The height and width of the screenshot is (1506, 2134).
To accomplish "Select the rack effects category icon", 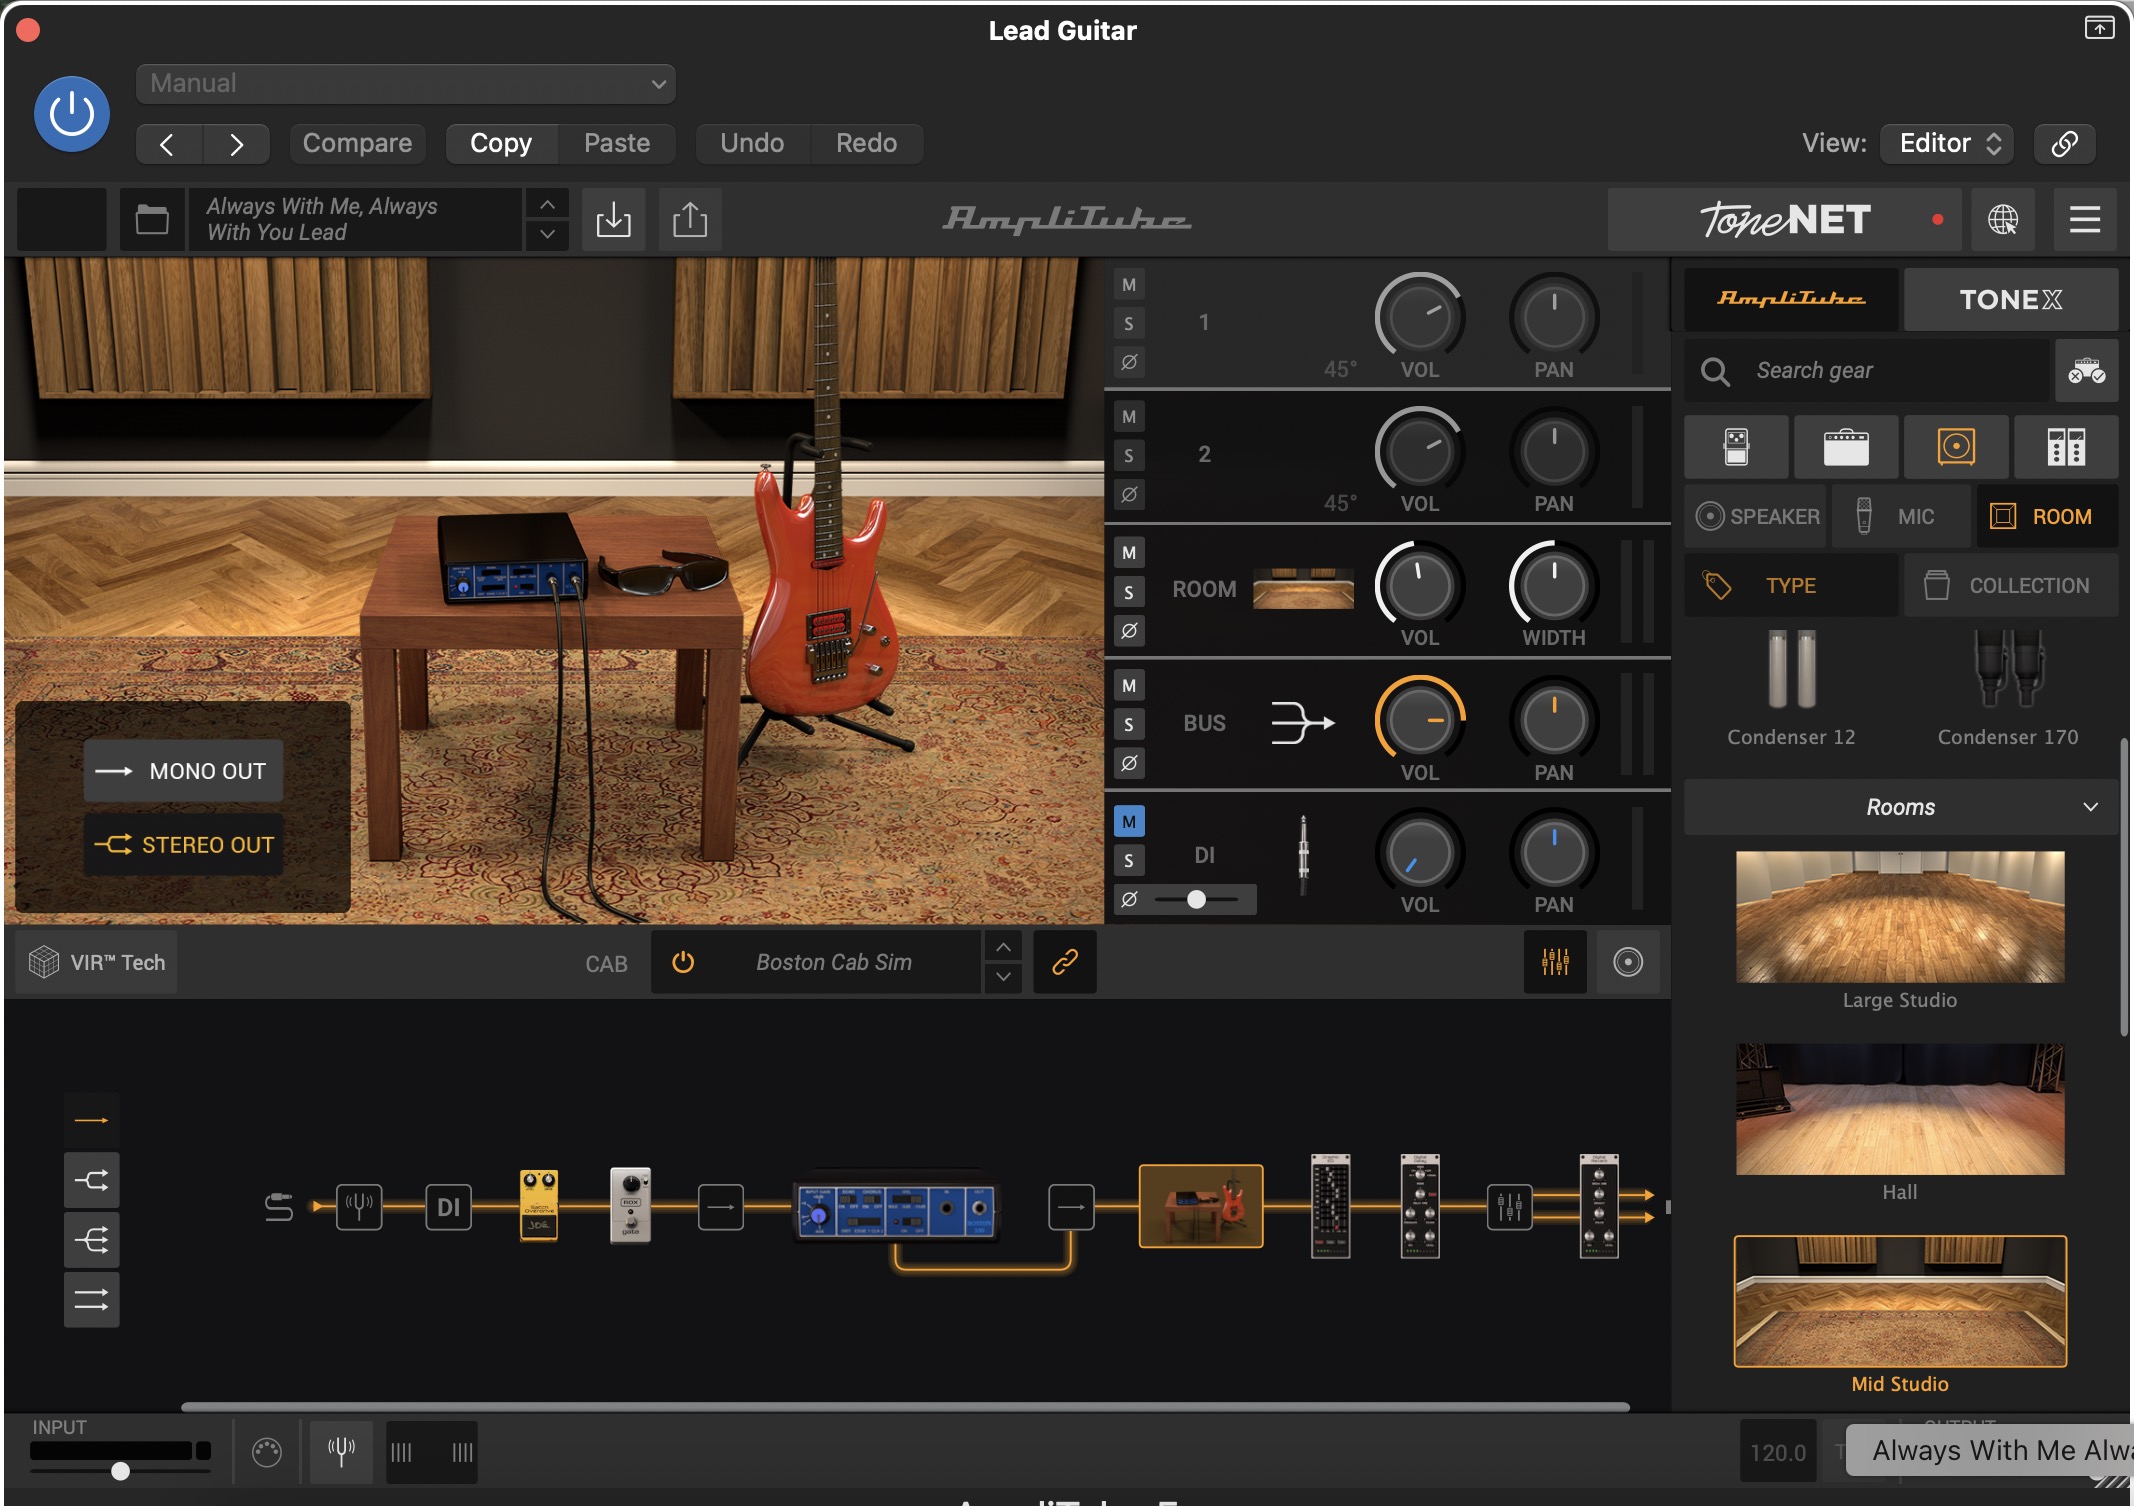I will point(2066,447).
